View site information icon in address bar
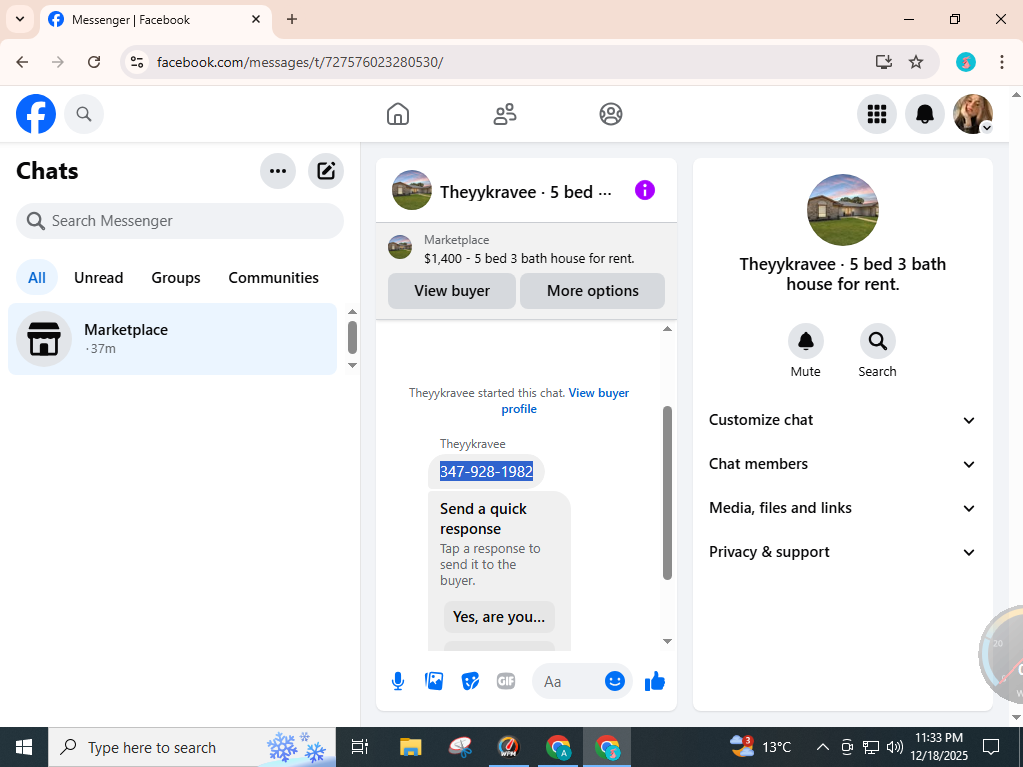Viewport: 1023px width, 767px height. pos(137,62)
